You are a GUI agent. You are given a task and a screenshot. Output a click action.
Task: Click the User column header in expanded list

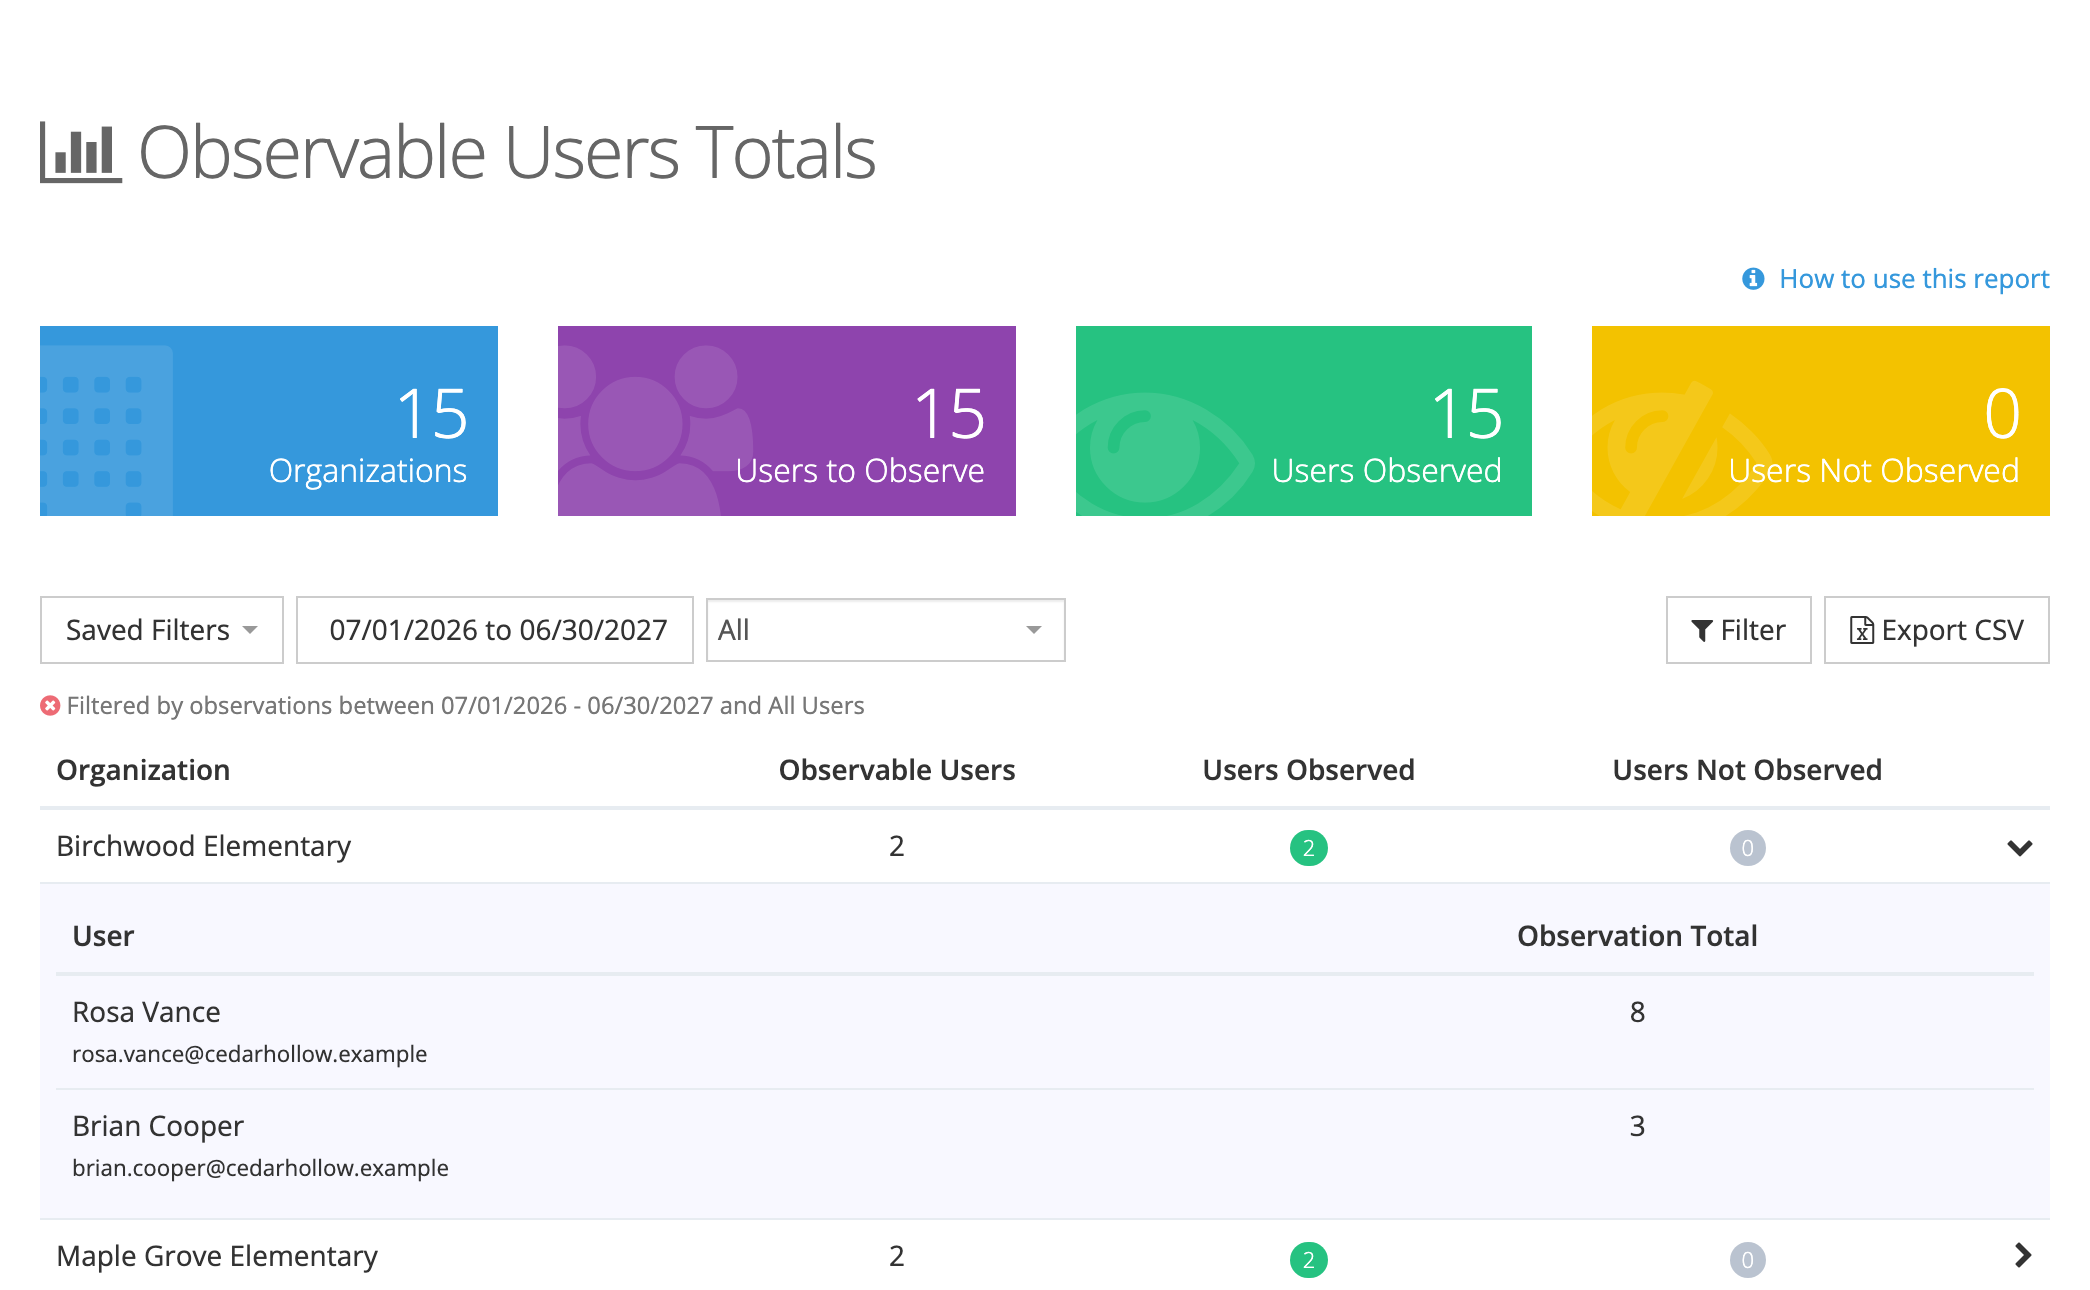pyautogui.click(x=103, y=936)
